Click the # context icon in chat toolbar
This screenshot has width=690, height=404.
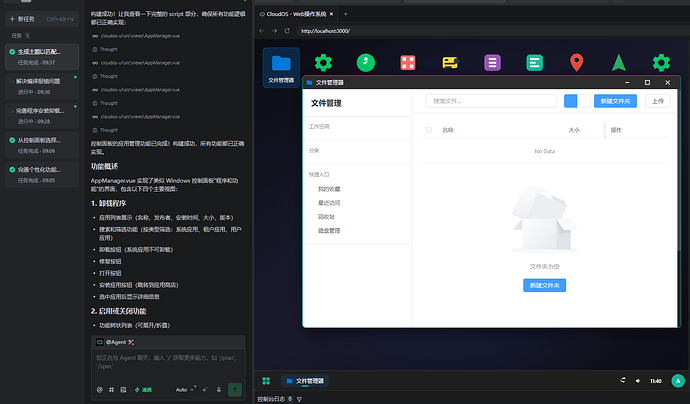coord(111,389)
